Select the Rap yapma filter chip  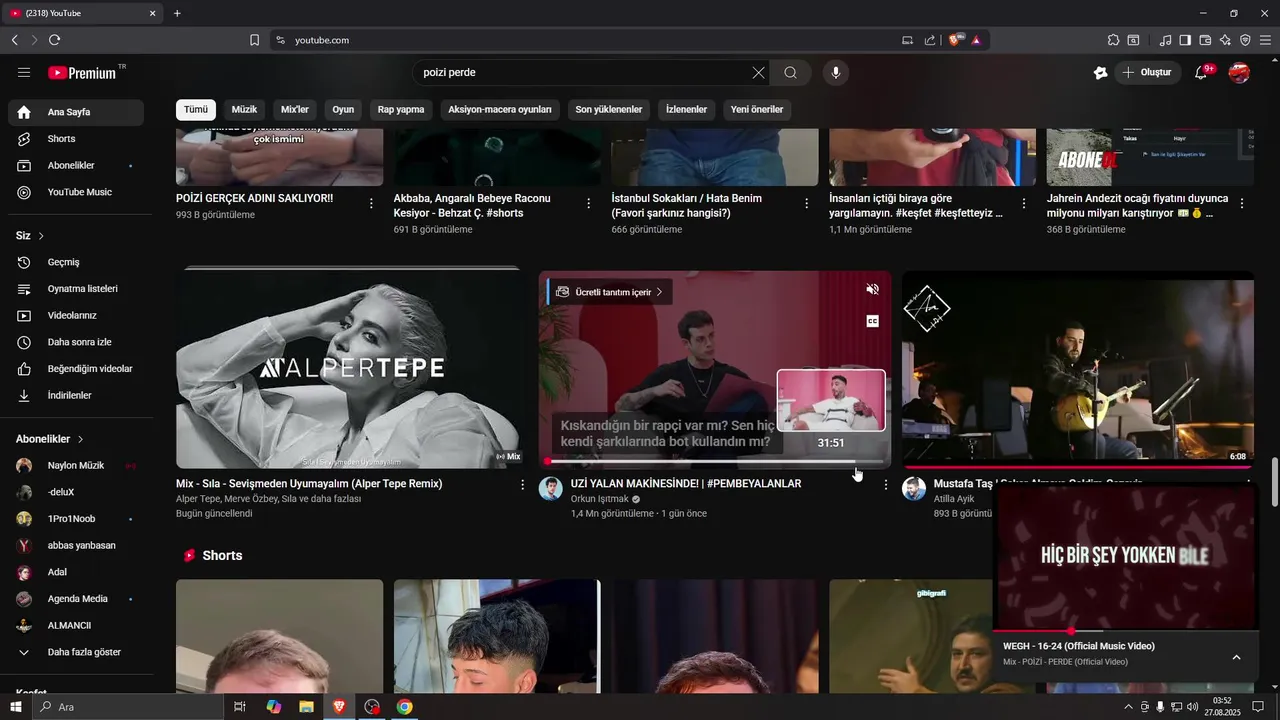pos(401,109)
